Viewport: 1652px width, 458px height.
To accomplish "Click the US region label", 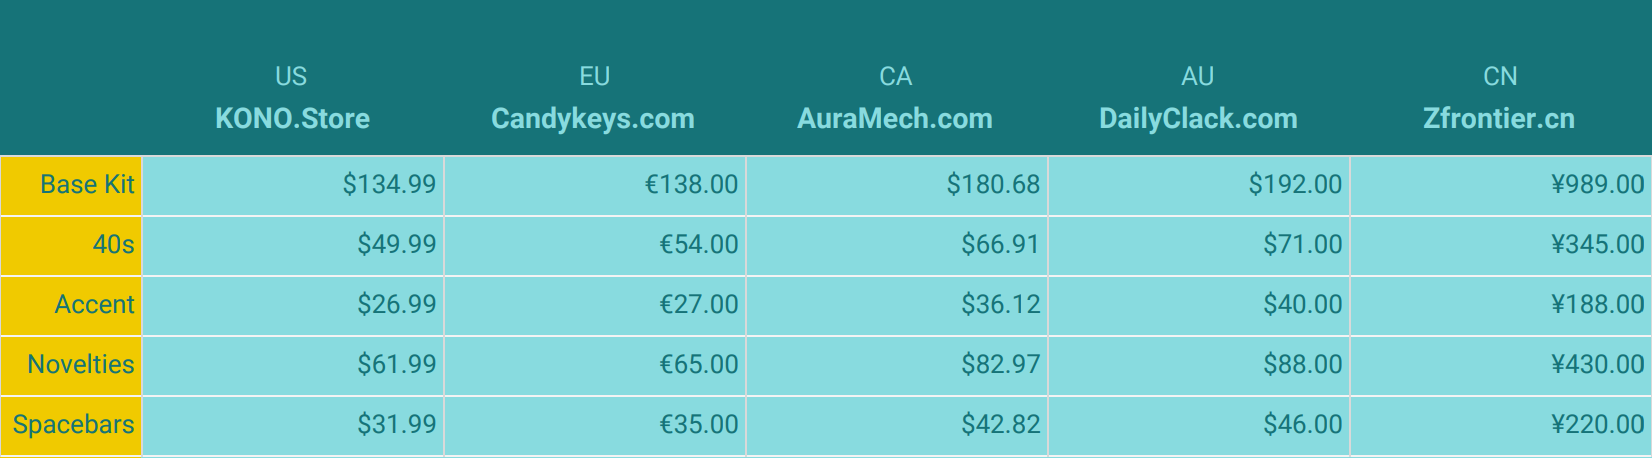I will (291, 77).
